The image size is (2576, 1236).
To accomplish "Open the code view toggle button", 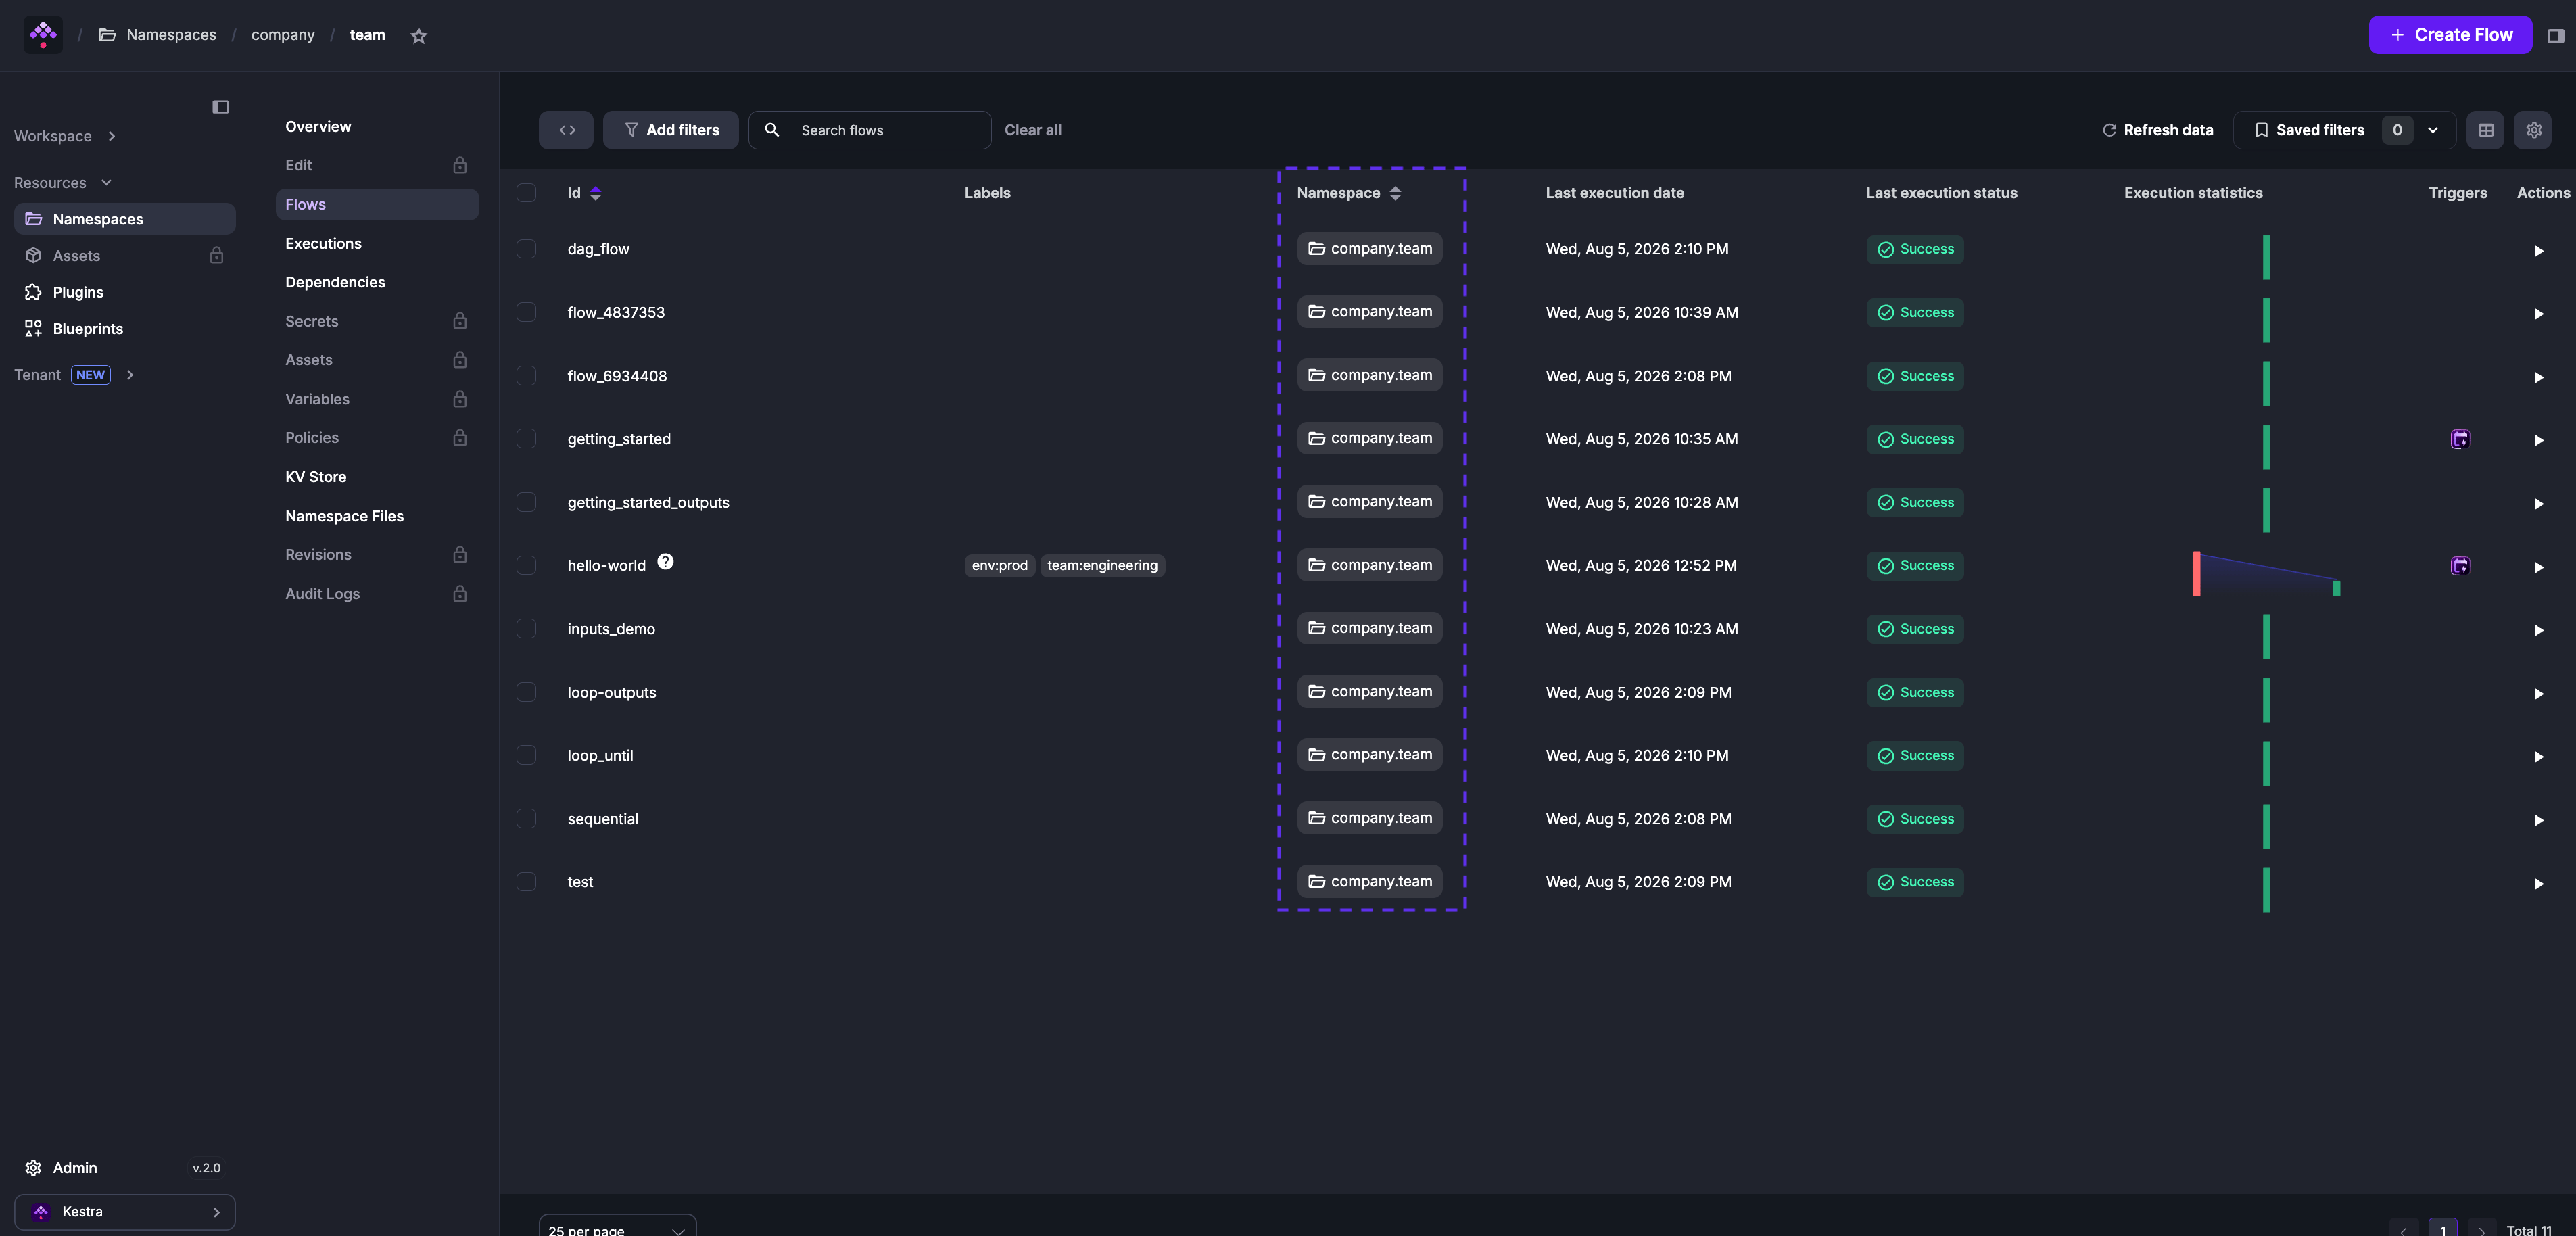I will coord(566,130).
